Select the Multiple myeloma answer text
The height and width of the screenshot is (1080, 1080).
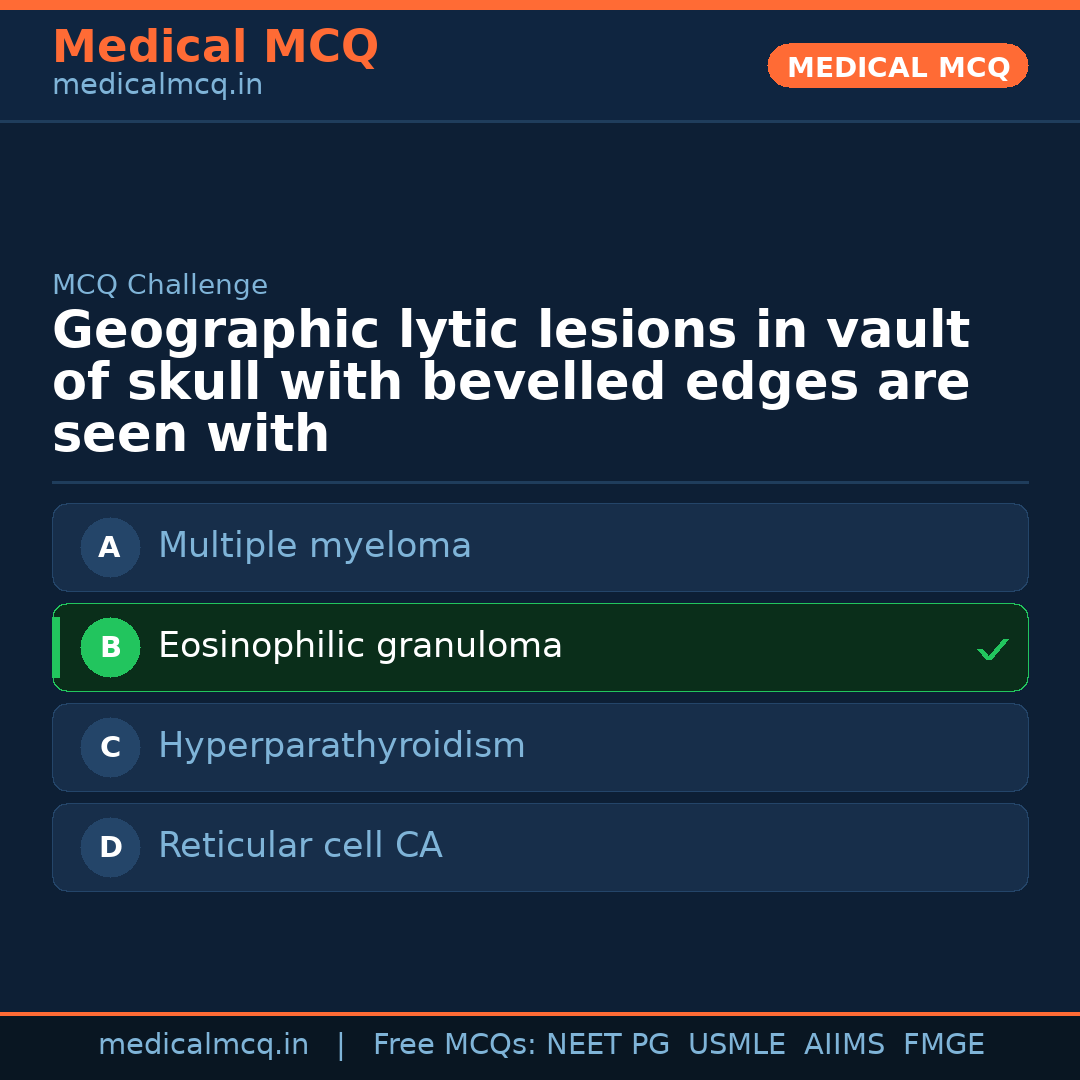click(314, 546)
